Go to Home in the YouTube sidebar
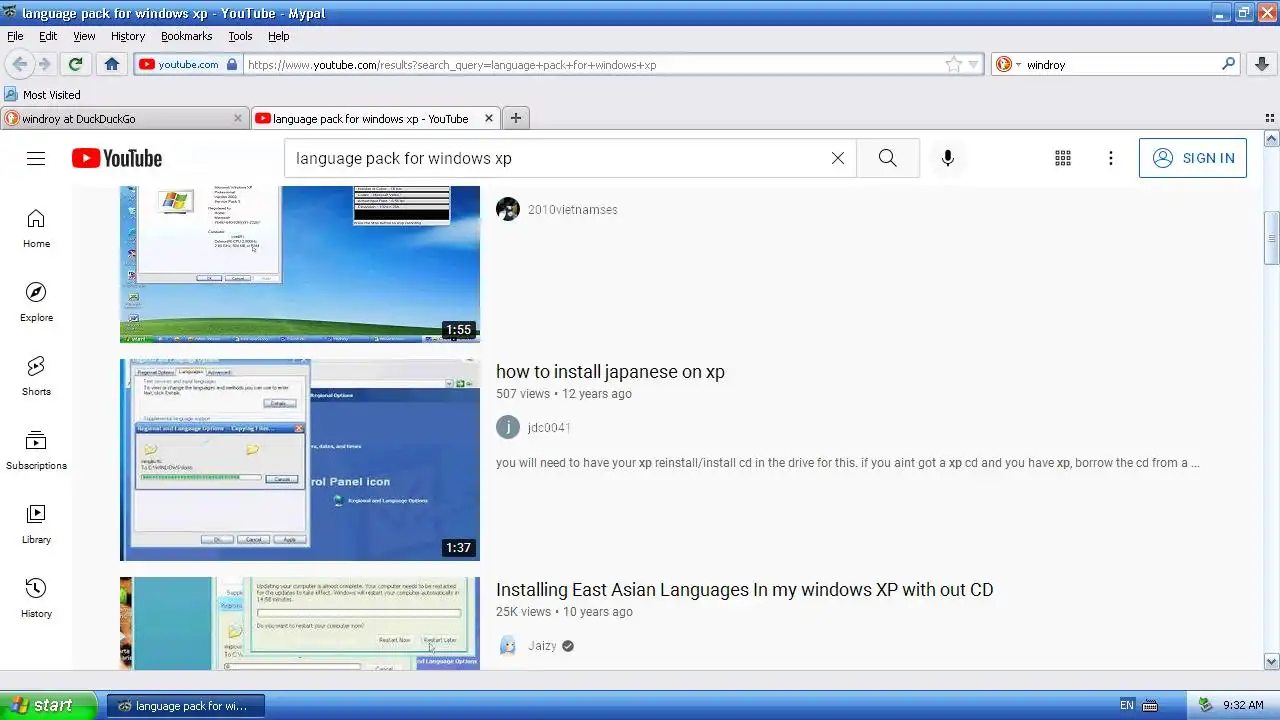This screenshot has height=720, width=1280. pos(36,229)
